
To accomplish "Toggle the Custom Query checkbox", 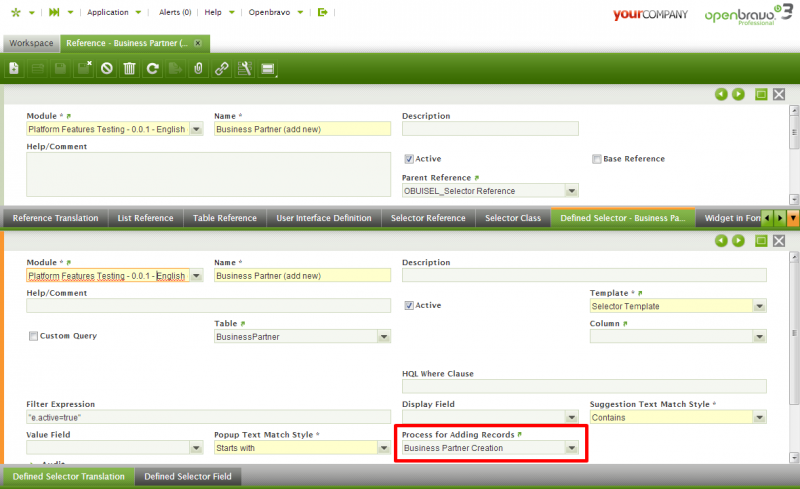I will point(33,336).
